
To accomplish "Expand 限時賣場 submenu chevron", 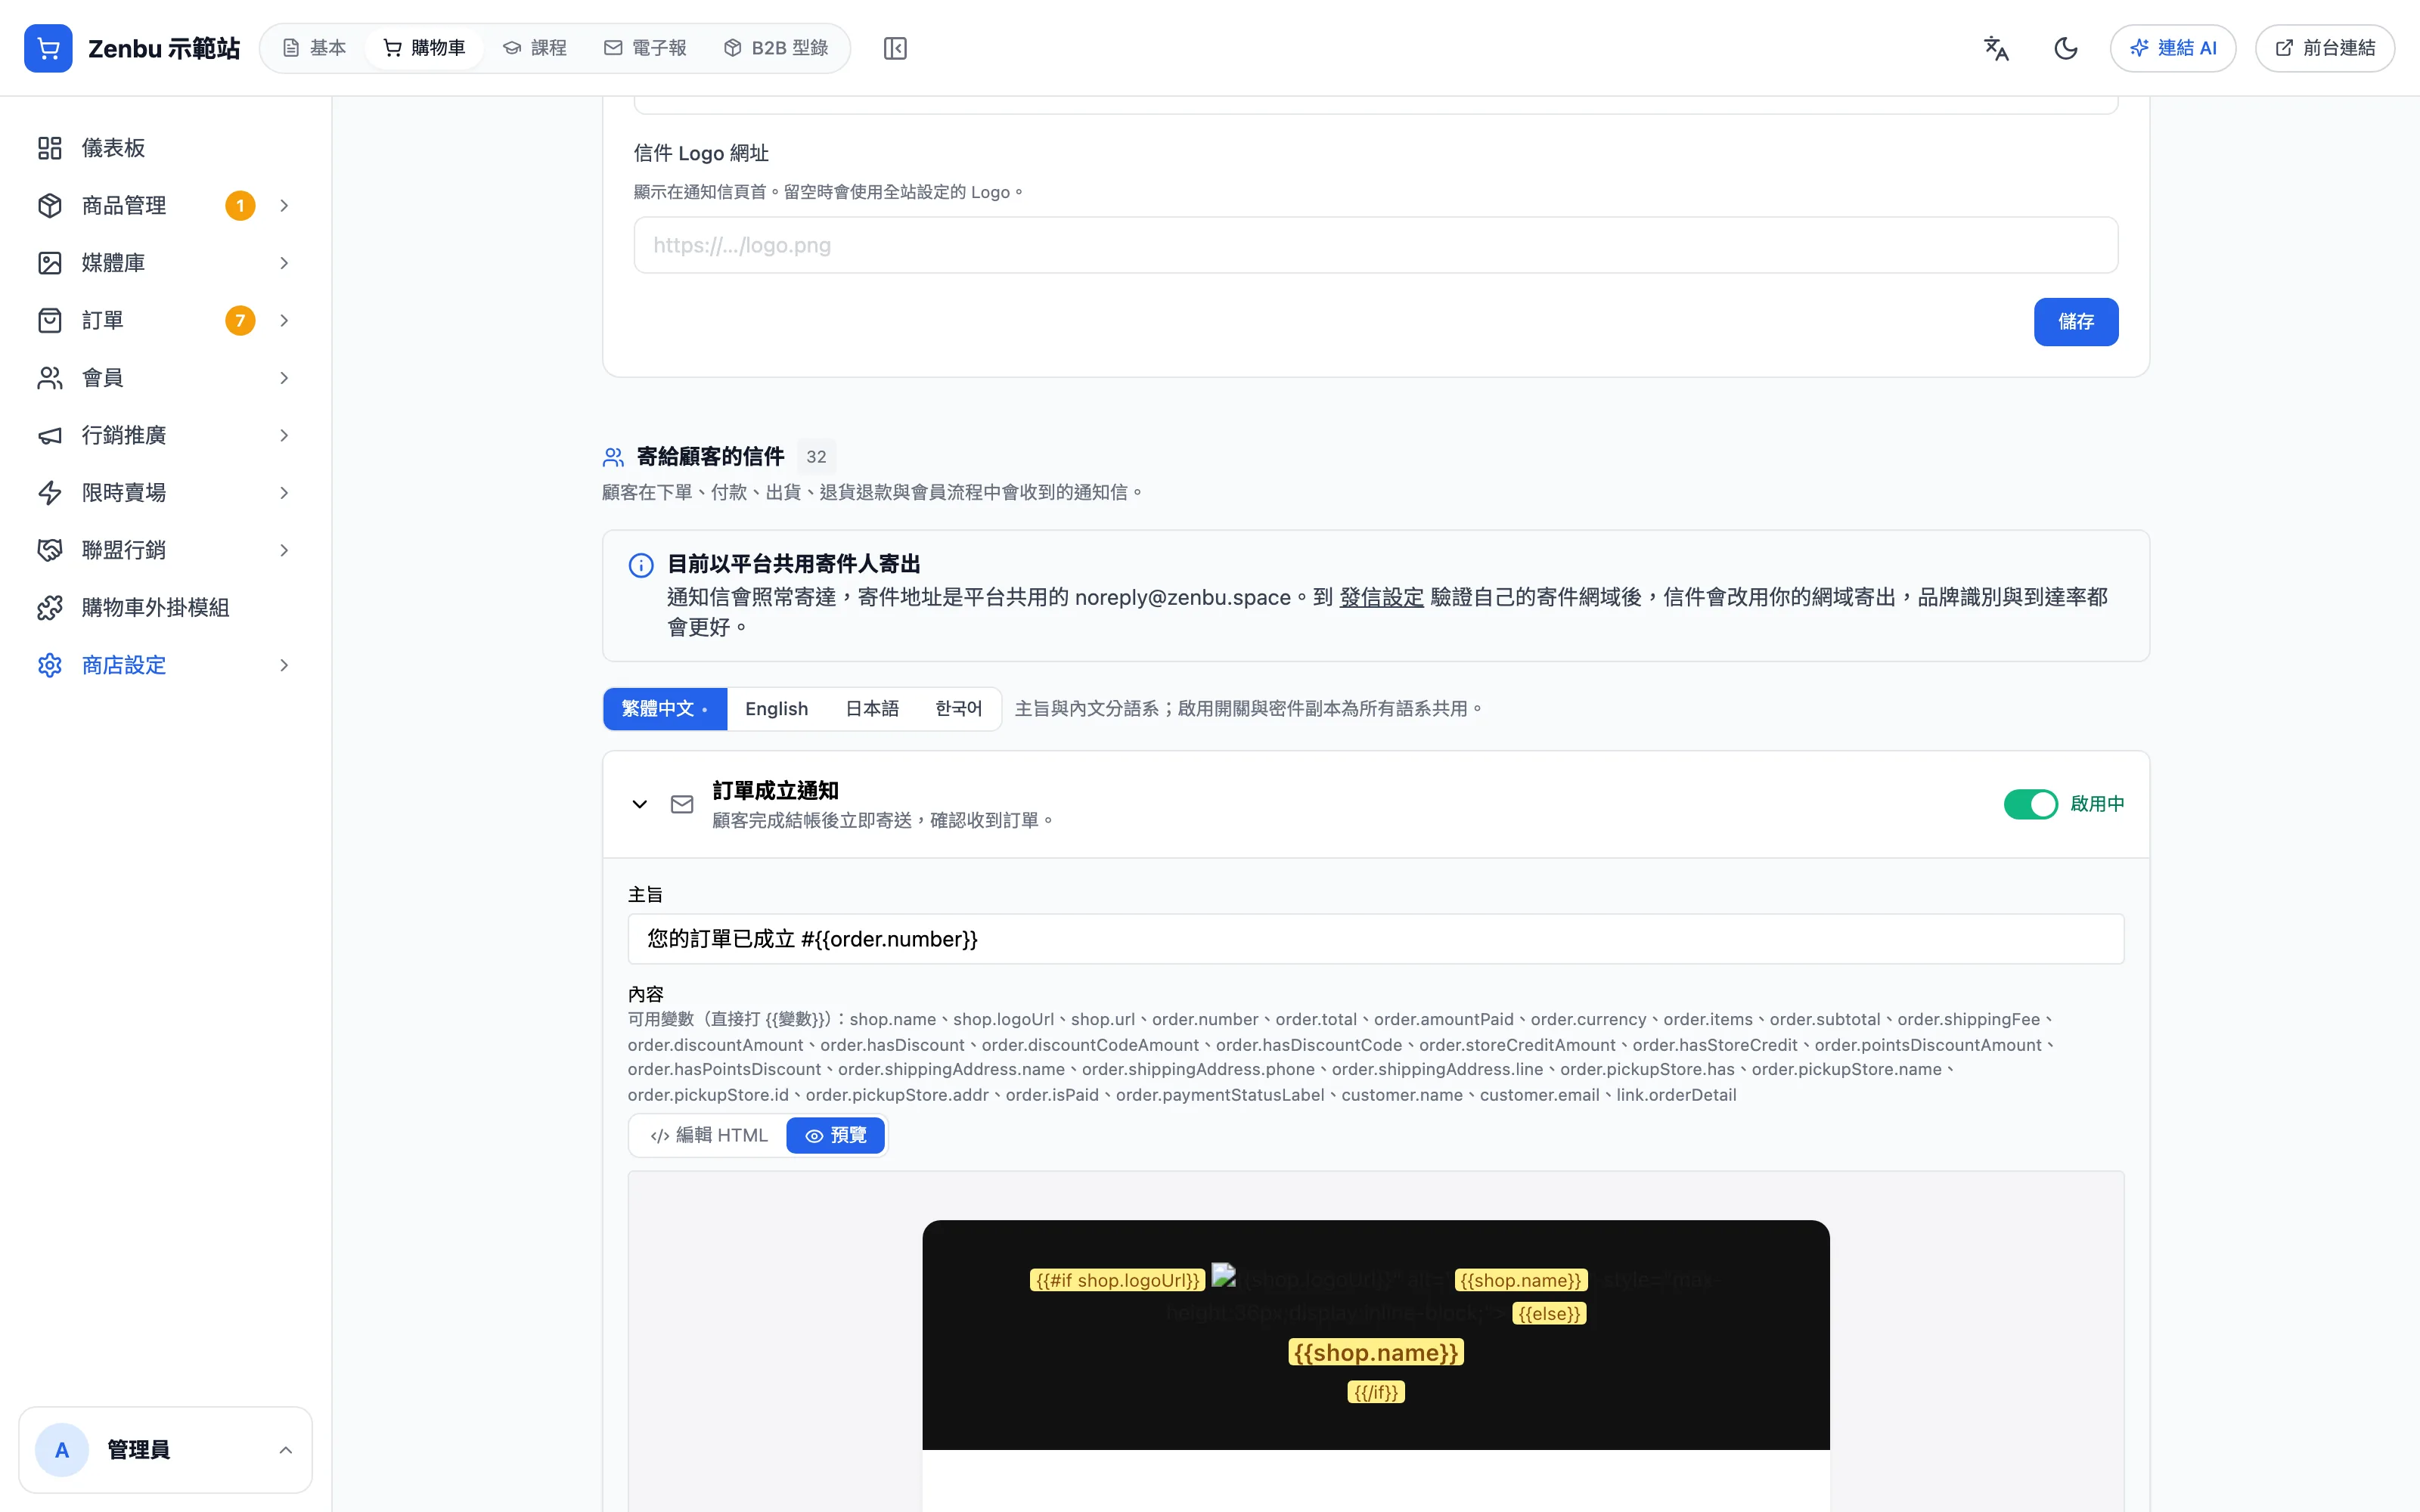I will click(284, 493).
